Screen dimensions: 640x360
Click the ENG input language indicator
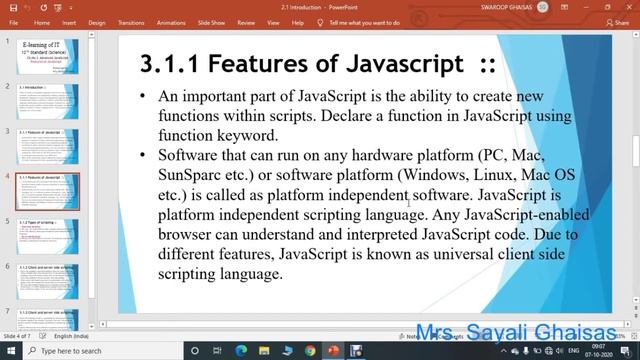[573, 351]
